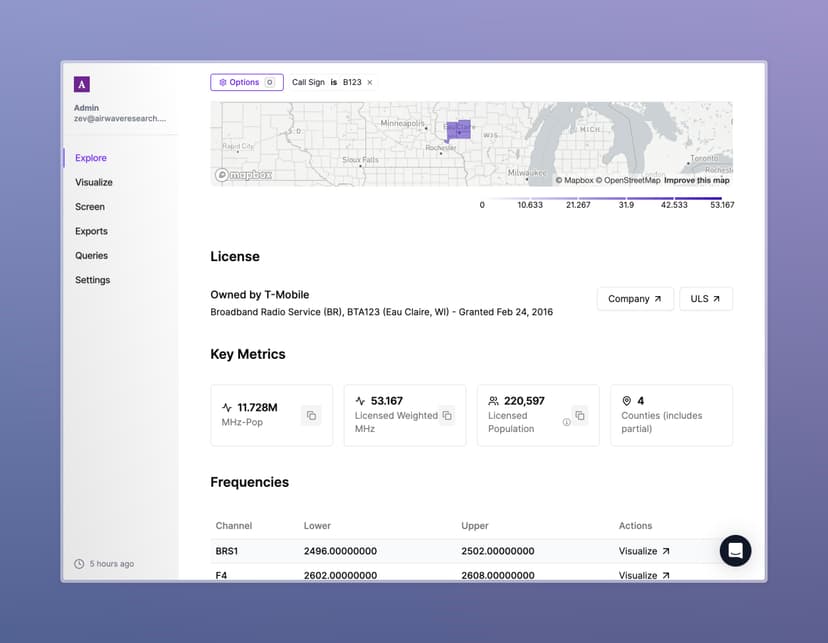This screenshot has width=828, height=643.
Task: Copy the Licensed Weighted MHz value
Action: click(446, 415)
